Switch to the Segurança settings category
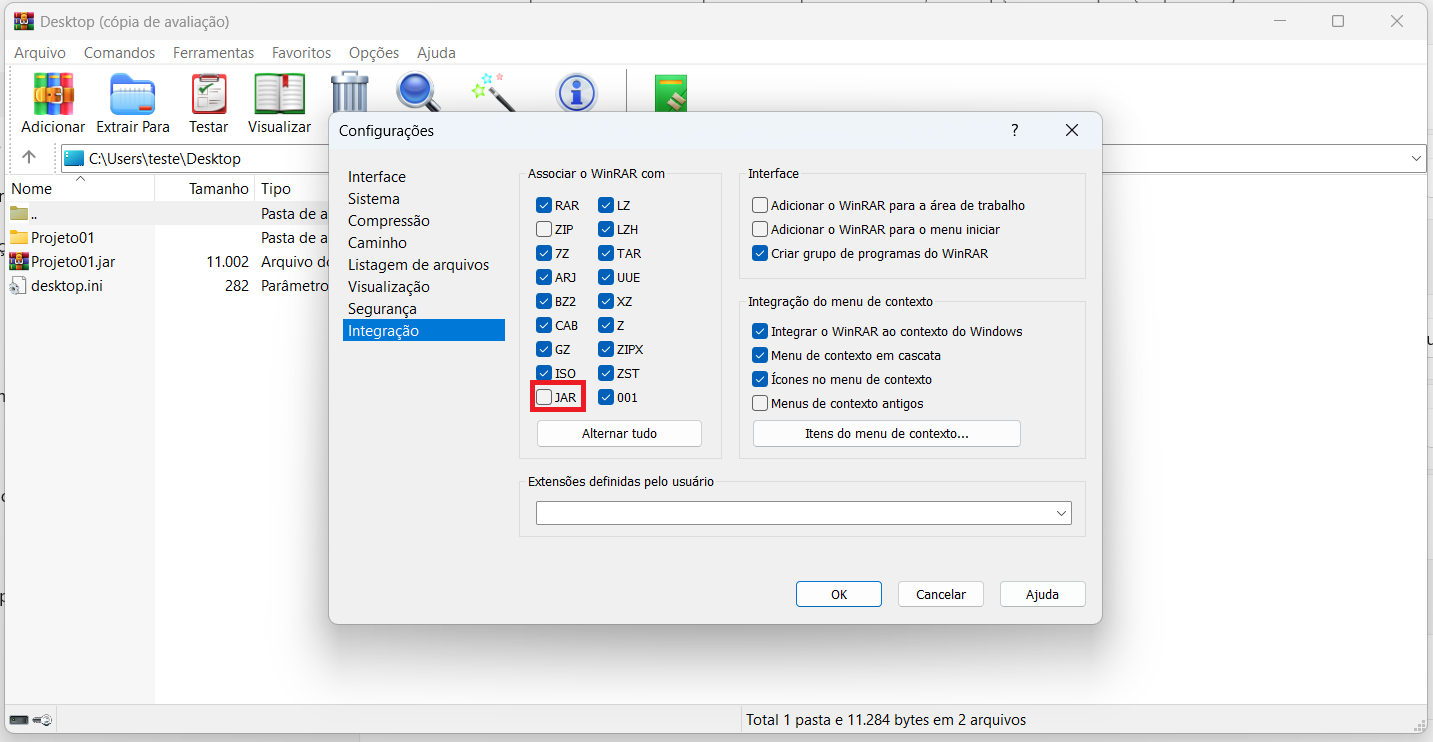1433x742 pixels. point(382,309)
